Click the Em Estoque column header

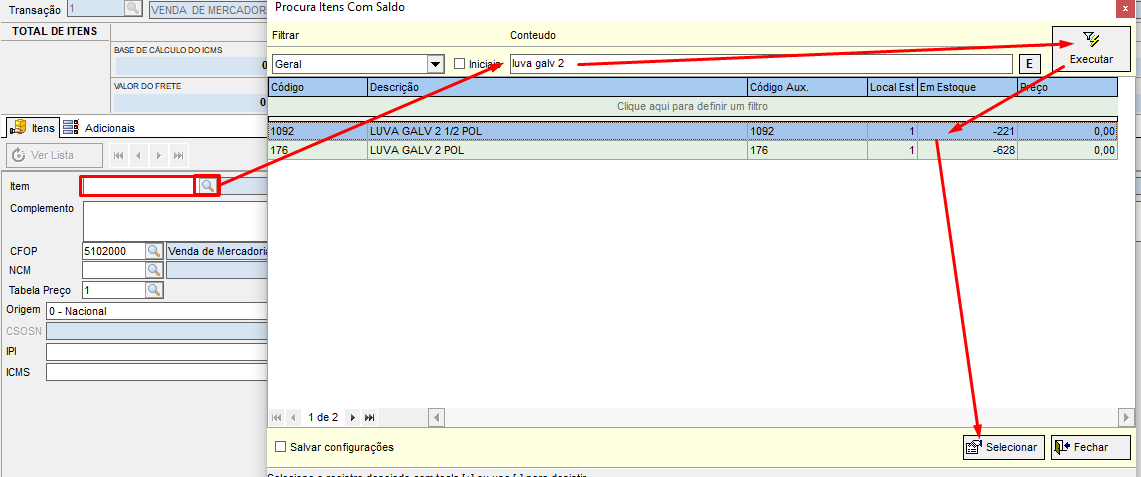pyautogui.click(x=966, y=88)
